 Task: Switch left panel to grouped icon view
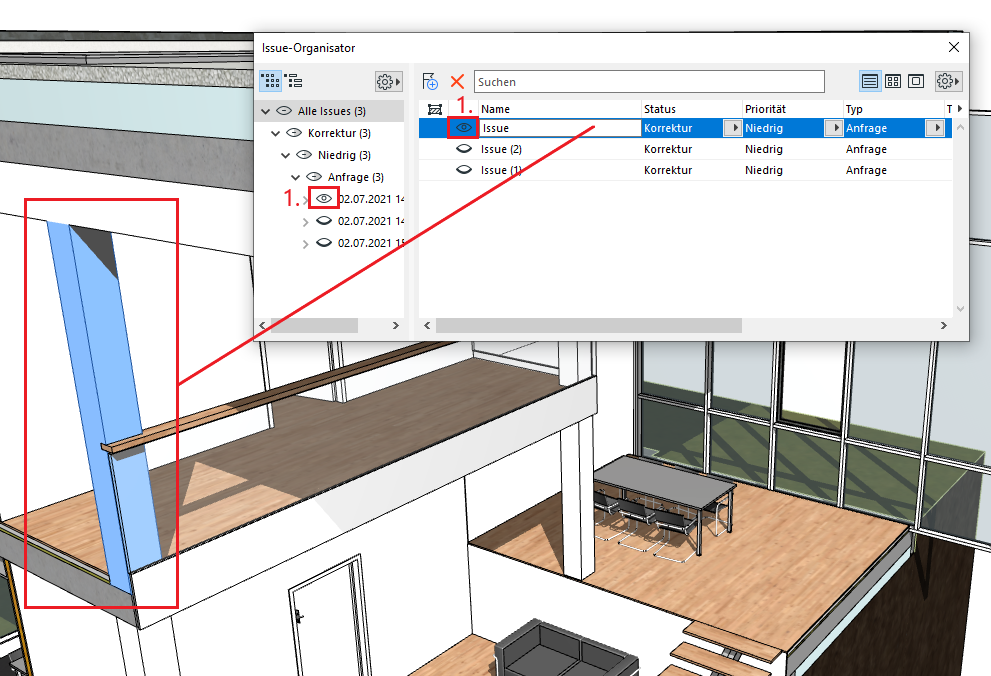(270, 81)
